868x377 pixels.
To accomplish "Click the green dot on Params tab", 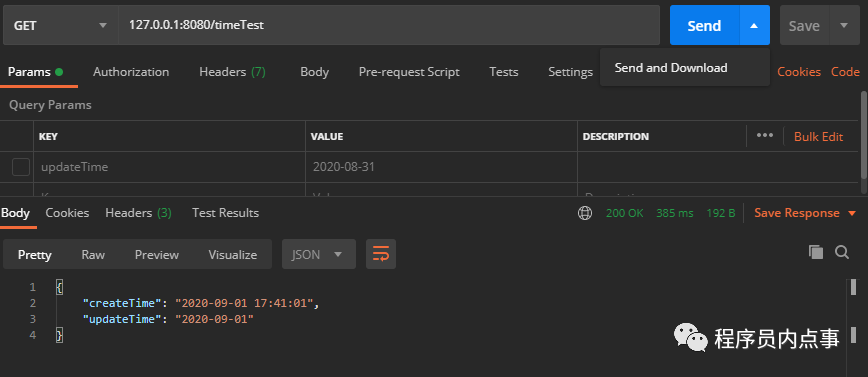I will tap(59, 72).
